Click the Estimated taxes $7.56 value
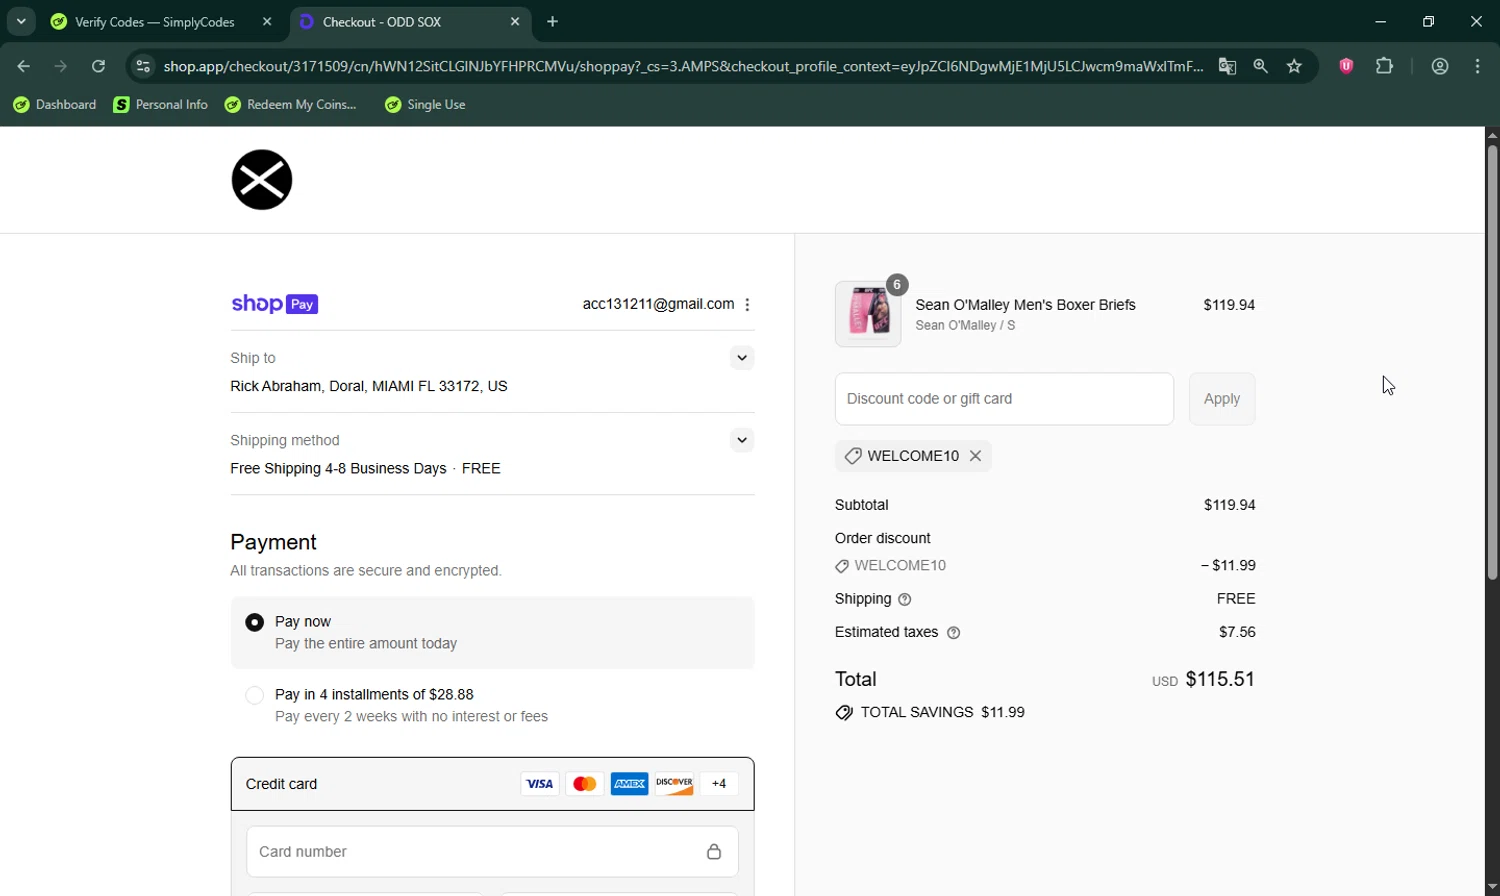 pyautogui.click(x=1237, y=633)
